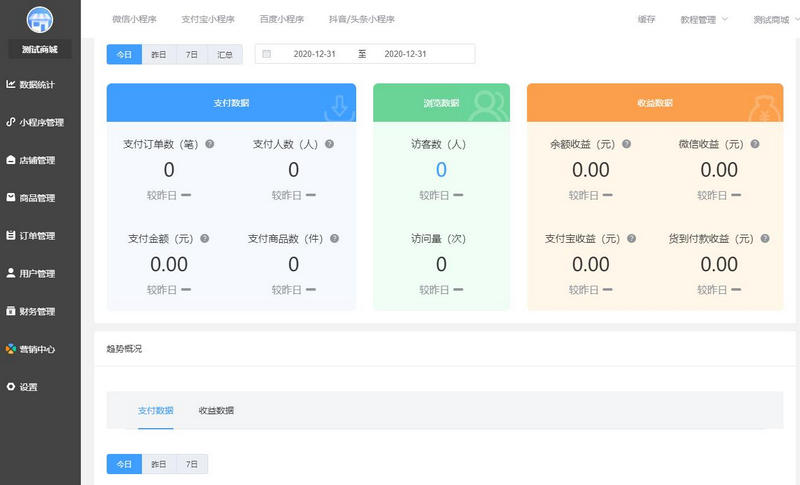The width and height of the screenshot is (800, 485).
Task: Open 用户管理 in the sidebar
Action: [x=37, y=273]
